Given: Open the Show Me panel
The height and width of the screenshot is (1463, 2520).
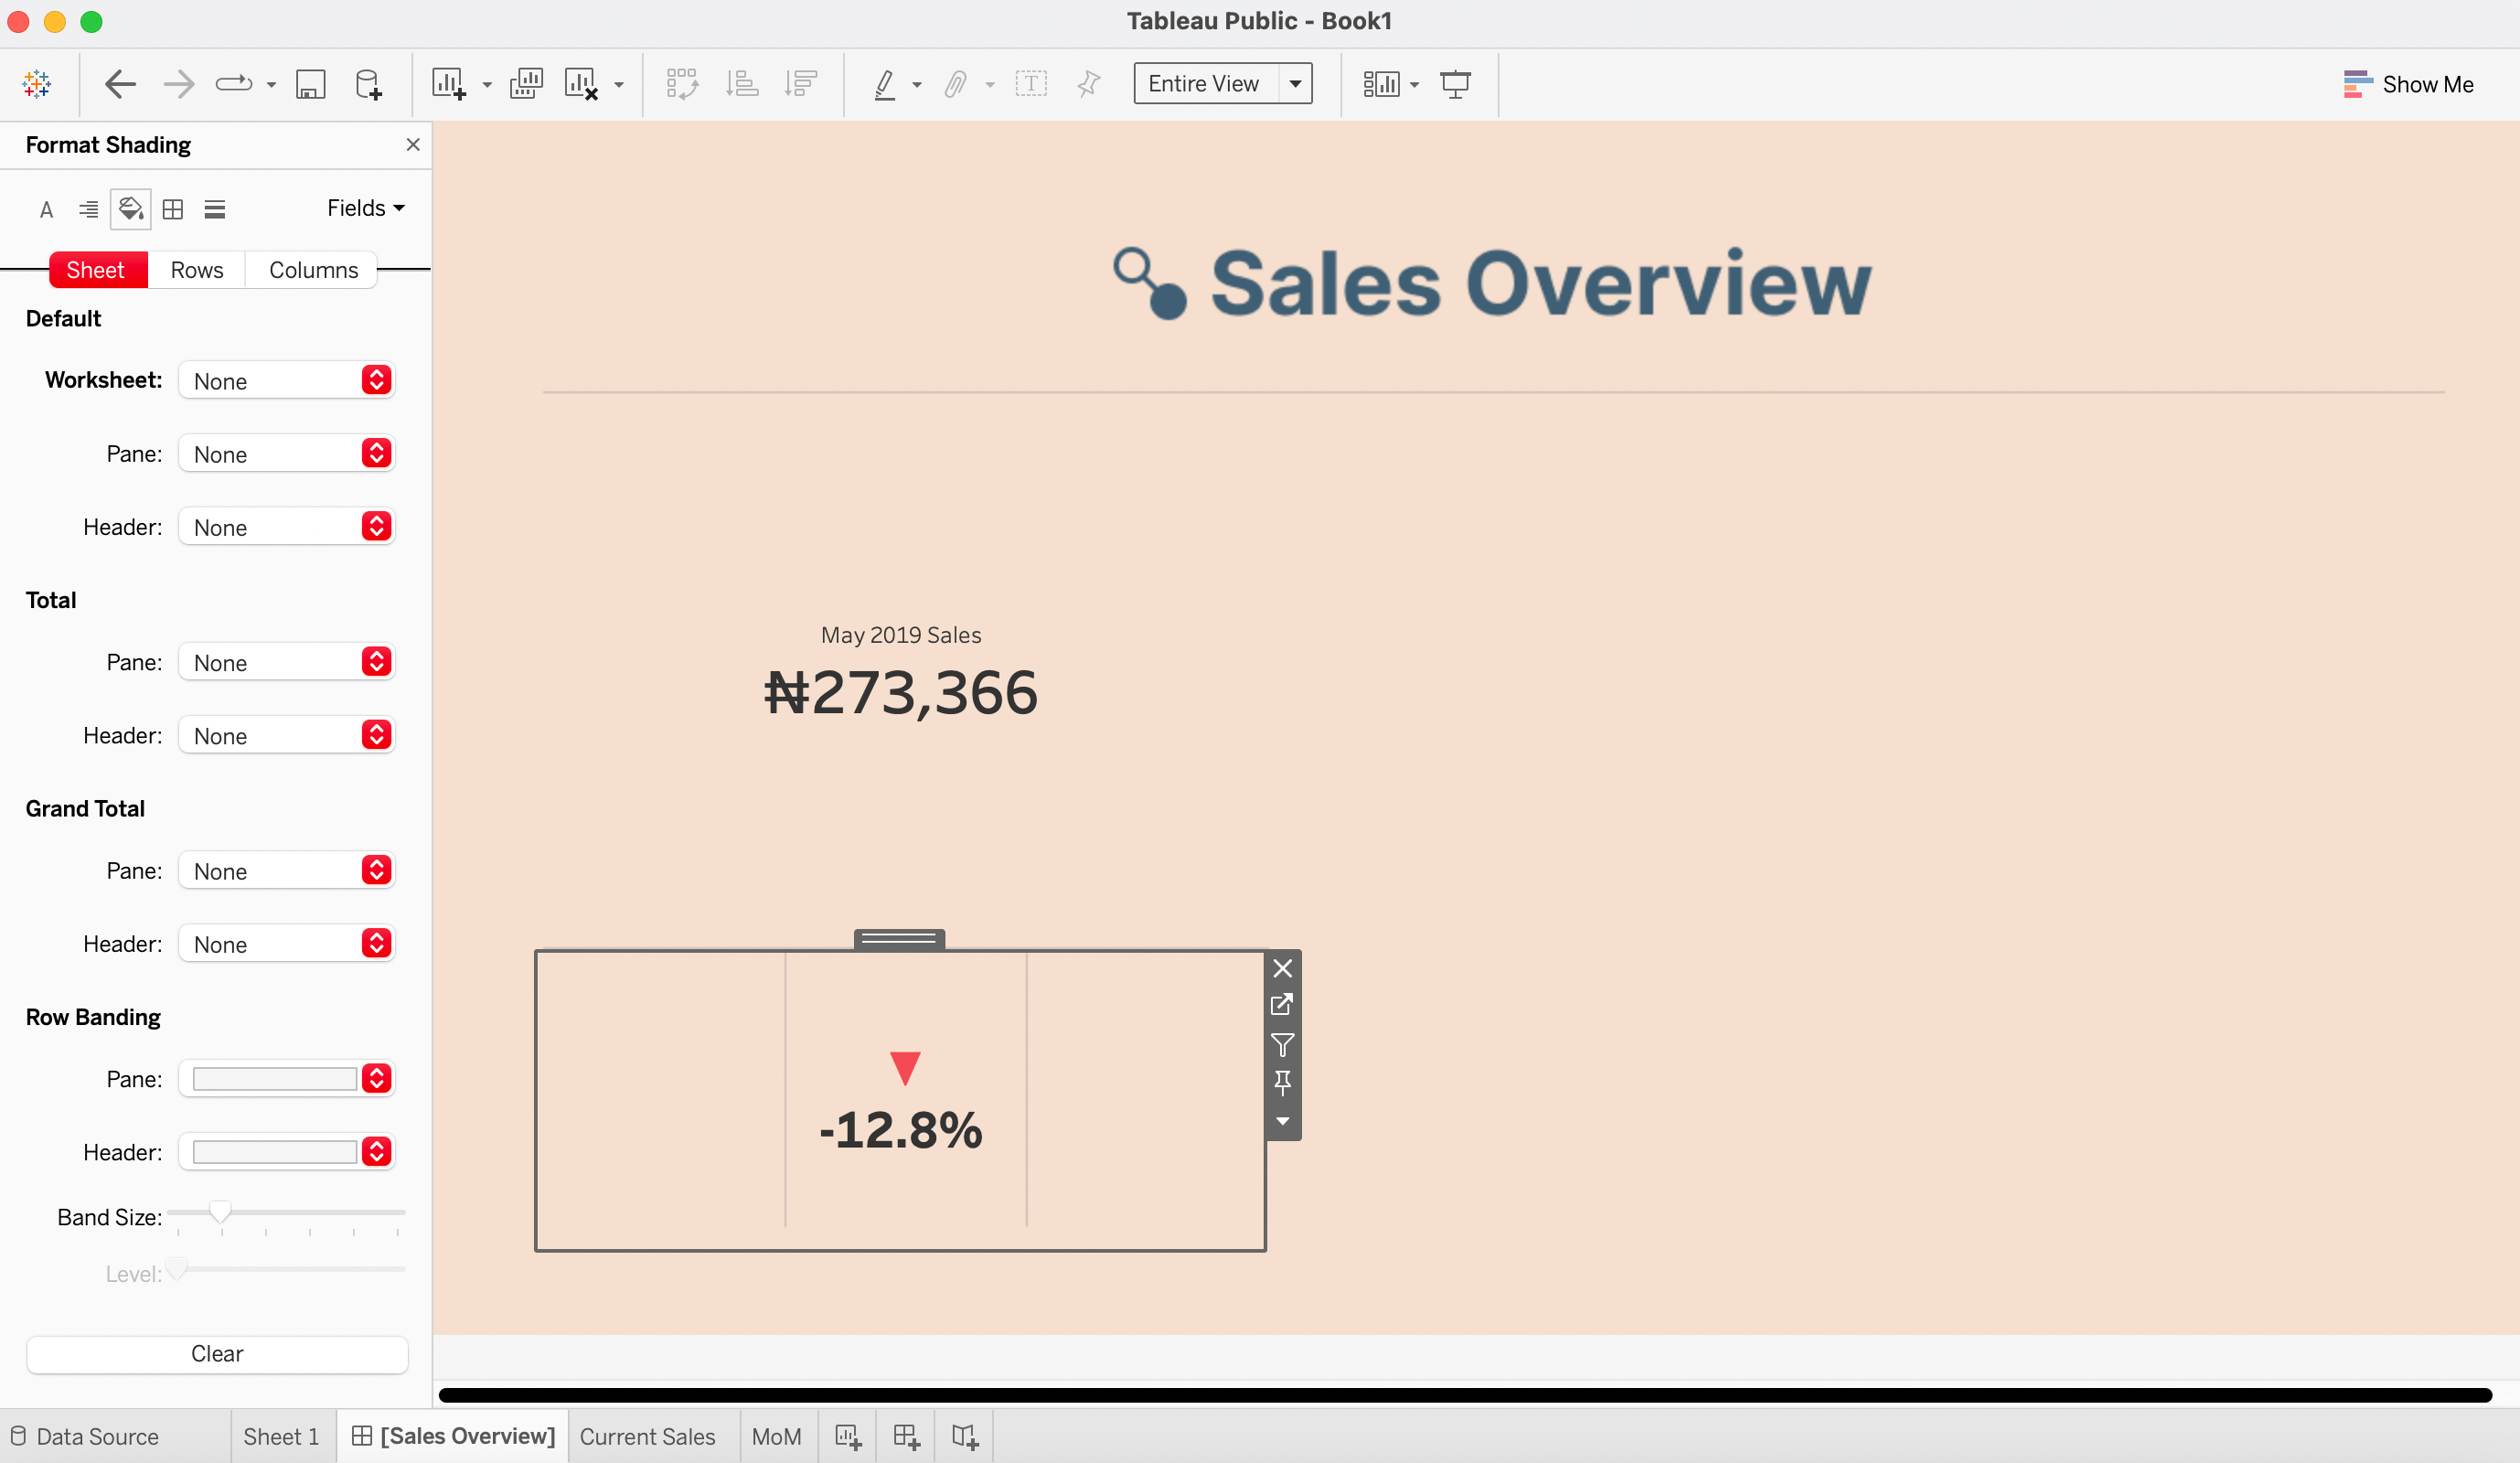Looking at the screenshot, I should click(x=2408, y=84).
